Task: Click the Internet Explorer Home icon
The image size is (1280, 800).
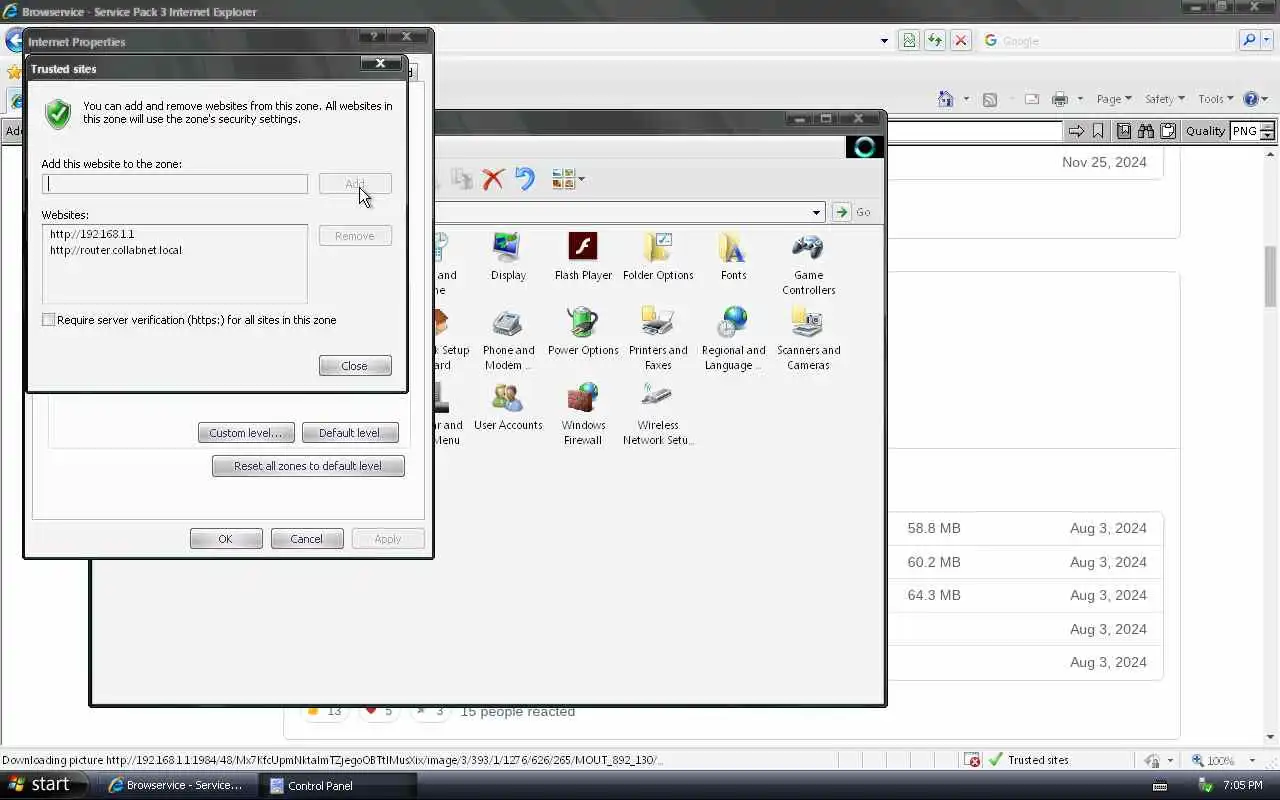Action: pyautogui.click(x=945, y=99)
